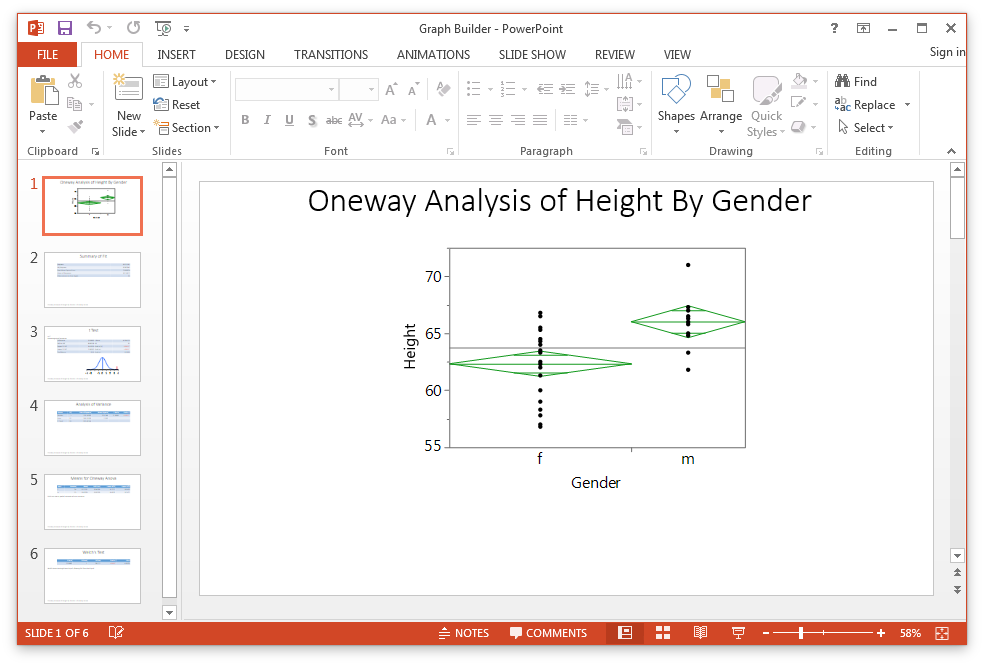This screenshot has width=984, height=666.
Task: Switch to the TRANSITIONS tab
Action: tap(331, 54)
